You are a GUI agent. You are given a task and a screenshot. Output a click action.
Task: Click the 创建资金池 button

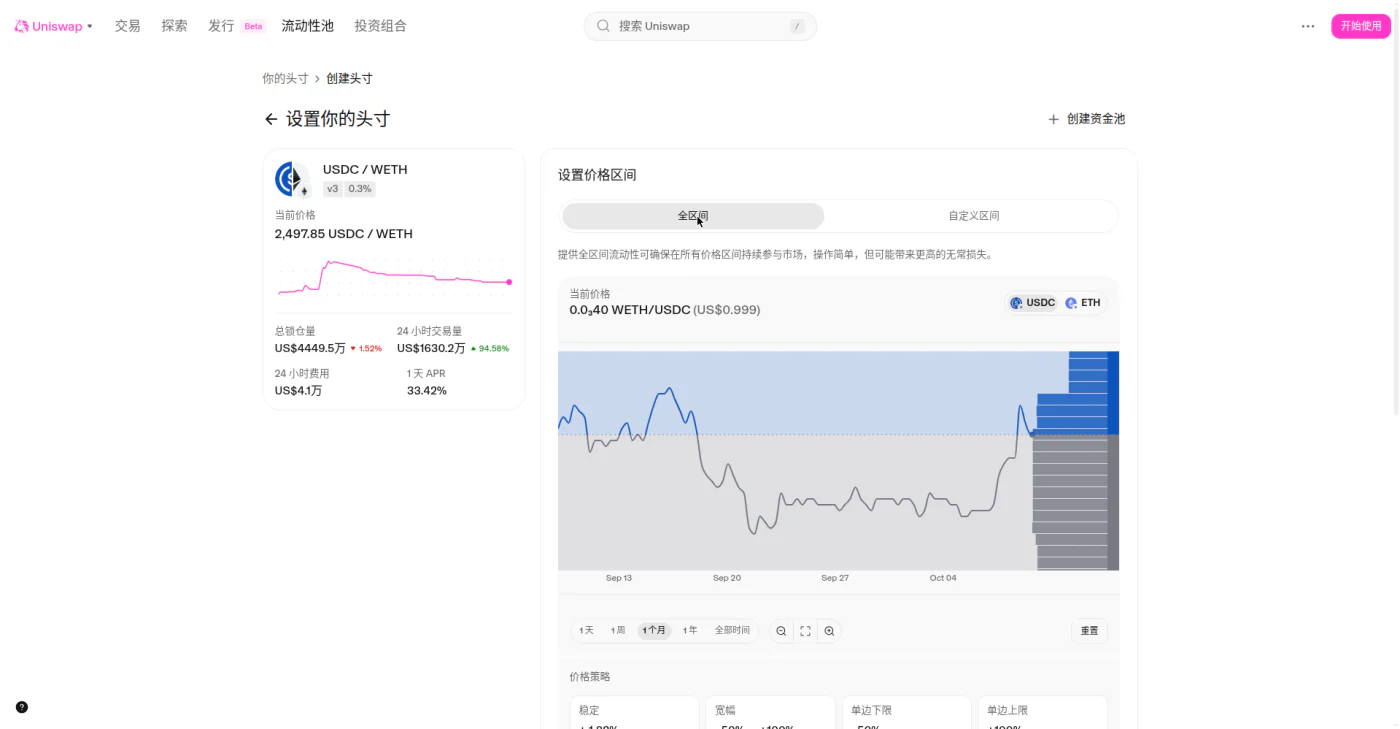(1086, 119)
